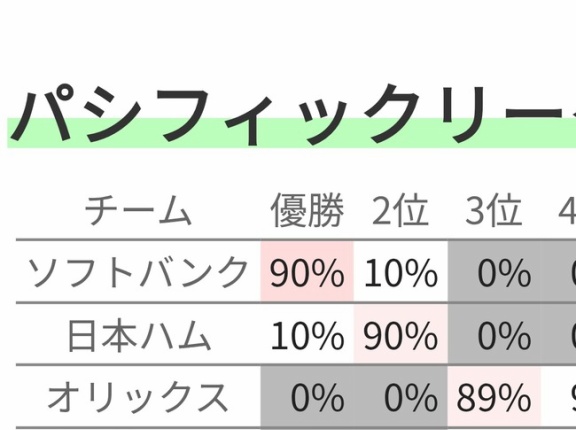
Task: Select the 優勝 column header
Action: 307,210
